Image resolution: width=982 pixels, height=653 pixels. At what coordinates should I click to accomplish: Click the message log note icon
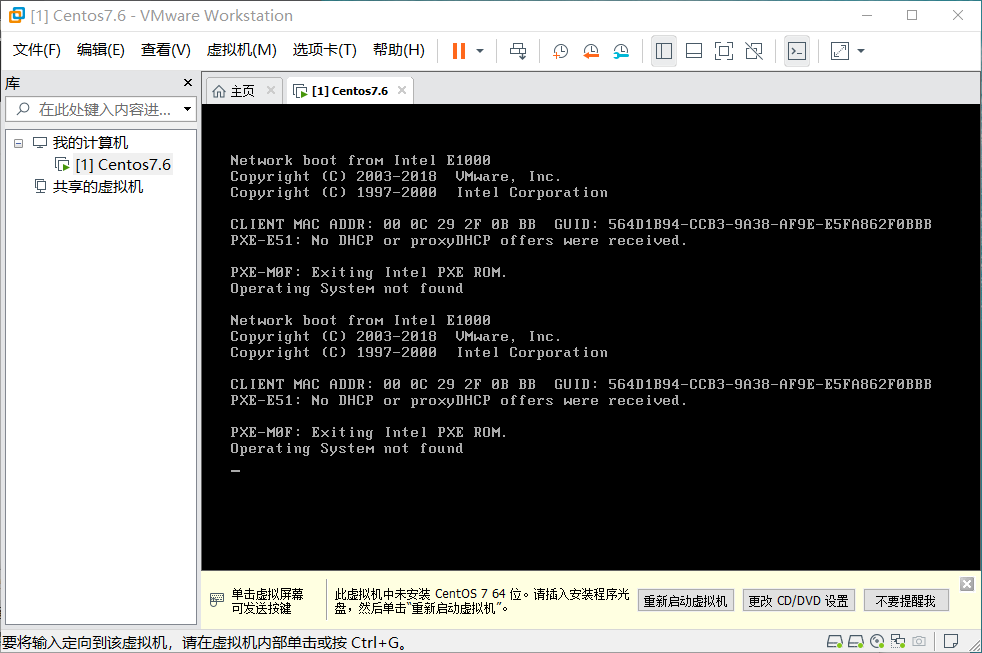pyautogui.click(x=951, y=641)
